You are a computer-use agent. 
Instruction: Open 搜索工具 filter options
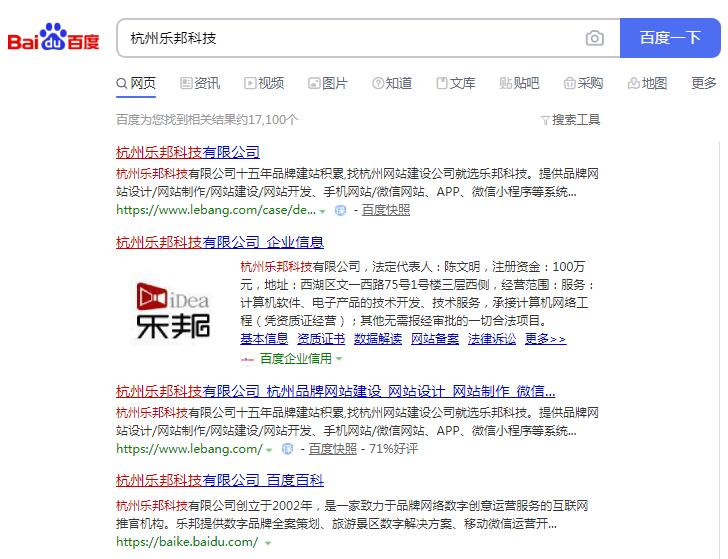pyautogui.click(x=576, y=120)
